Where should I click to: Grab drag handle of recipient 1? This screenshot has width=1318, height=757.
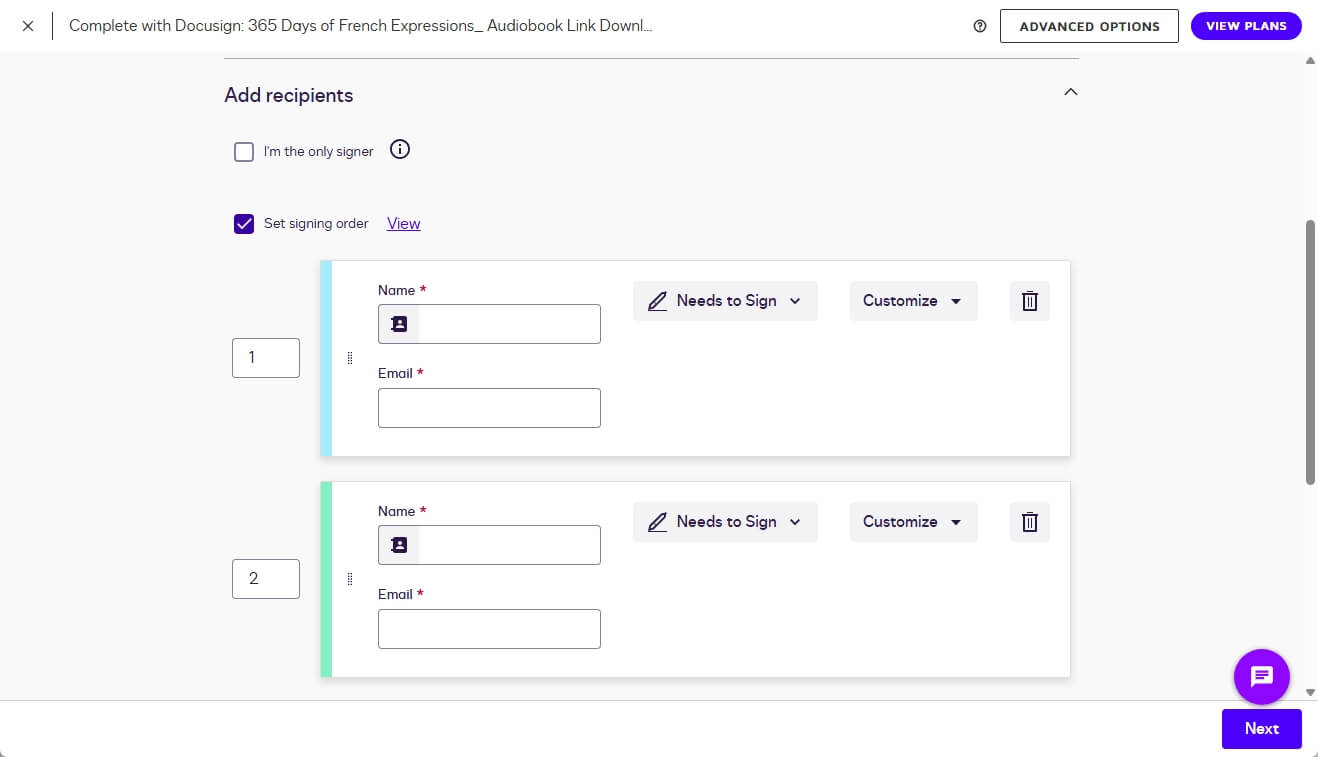[350, 358]
